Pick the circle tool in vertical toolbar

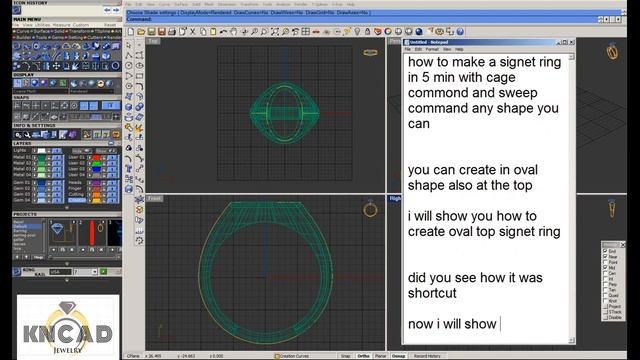click(x=129, y=65)
